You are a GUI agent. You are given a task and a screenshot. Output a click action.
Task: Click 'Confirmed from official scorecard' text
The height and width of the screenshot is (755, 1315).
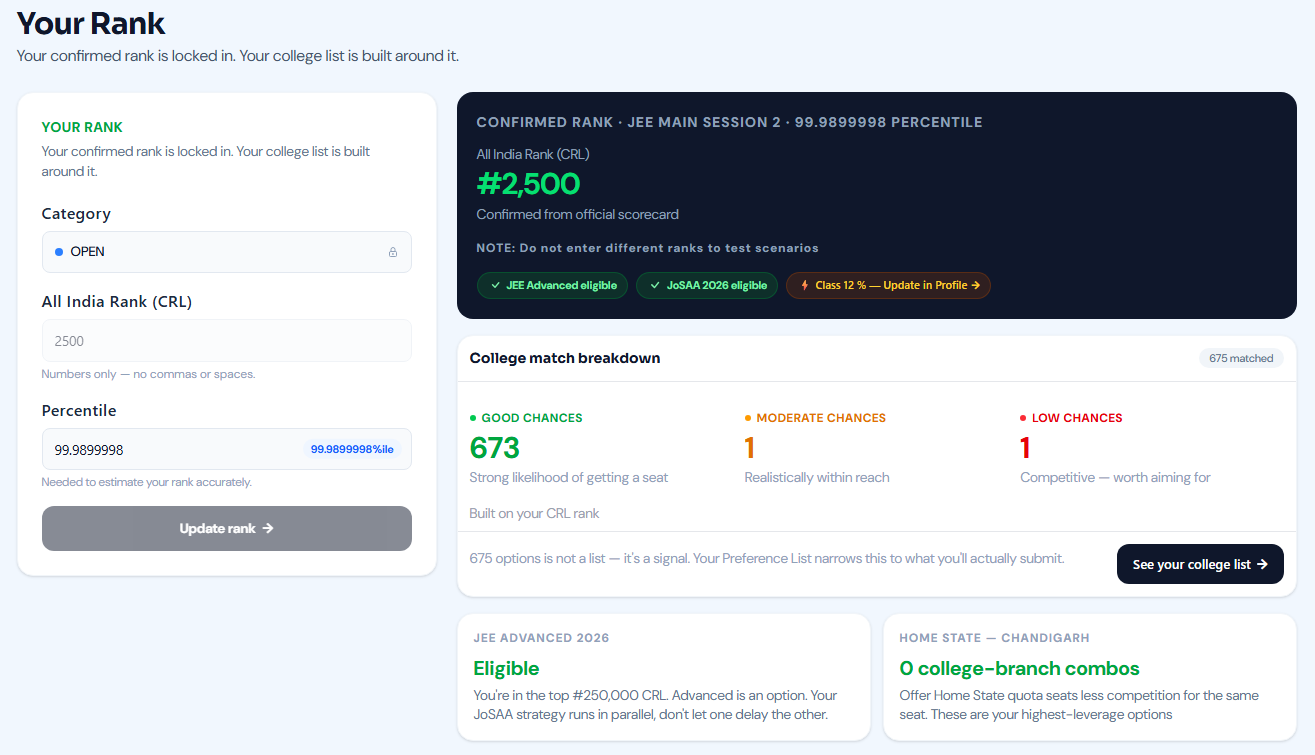(x=578, y=214)
